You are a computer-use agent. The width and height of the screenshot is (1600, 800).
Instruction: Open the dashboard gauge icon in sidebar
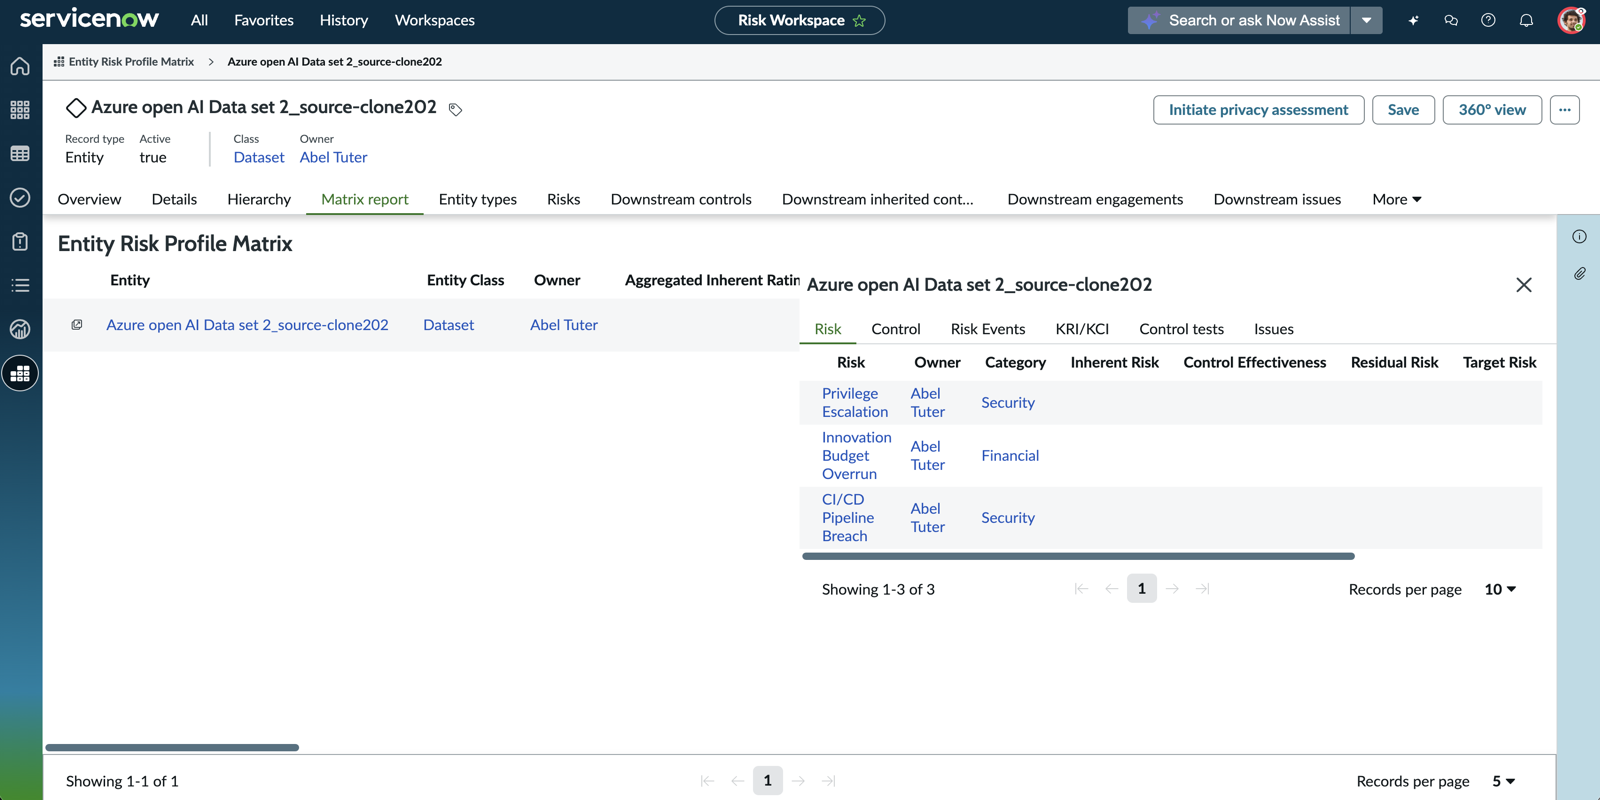click(x=20, y=330)
